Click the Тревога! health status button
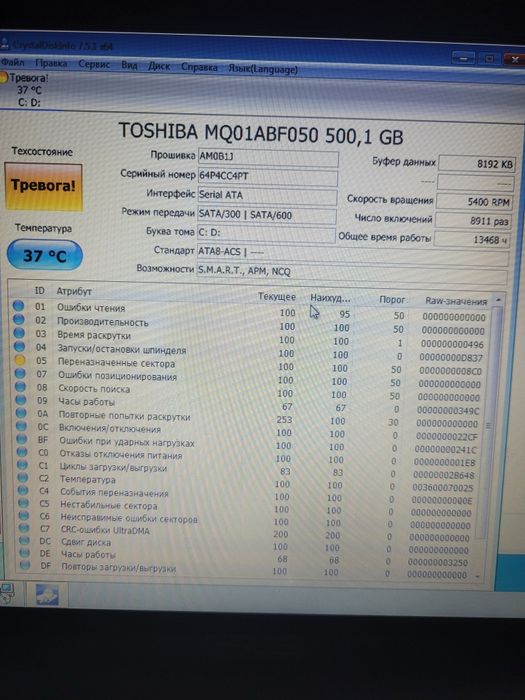Viewport: 525px width, 700px height. [44, 186]
